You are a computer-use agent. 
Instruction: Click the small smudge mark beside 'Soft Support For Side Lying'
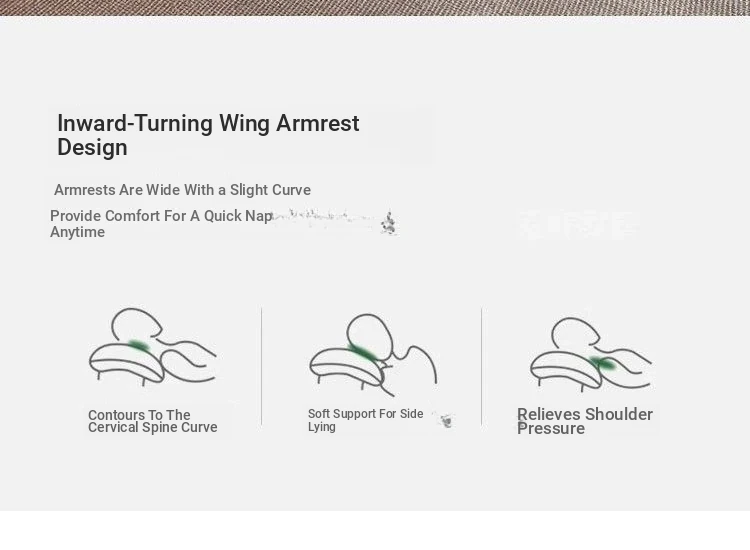coord(445,419)
